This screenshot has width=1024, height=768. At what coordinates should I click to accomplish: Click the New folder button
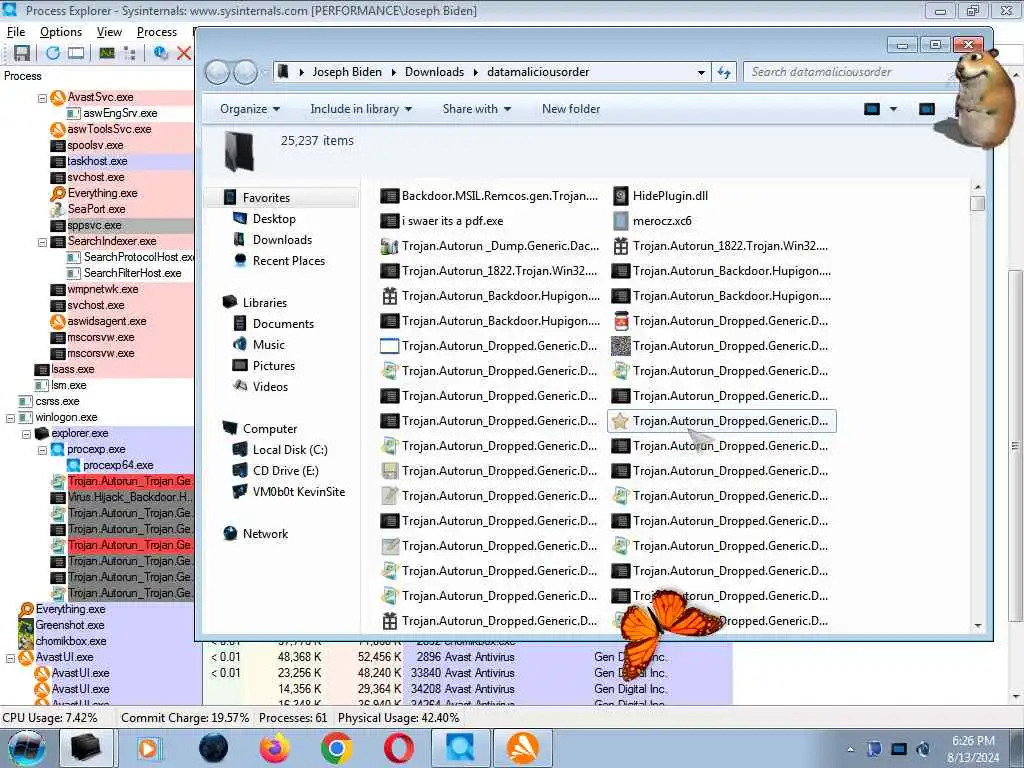tap(571, 109)
